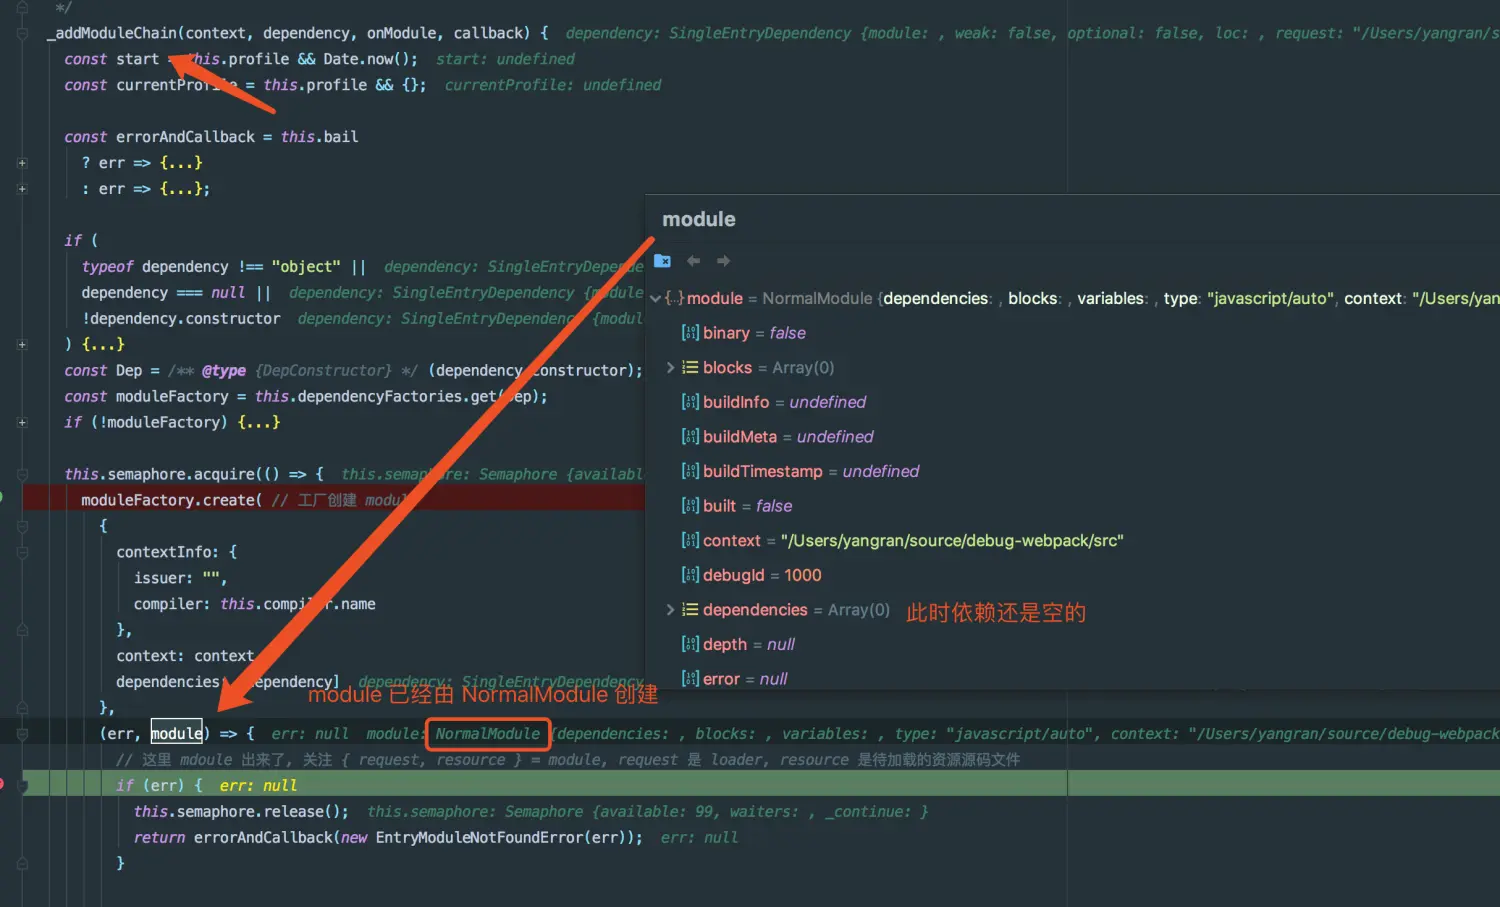Expand the dependencies = Array(0) node

click(x=670, y=610)
